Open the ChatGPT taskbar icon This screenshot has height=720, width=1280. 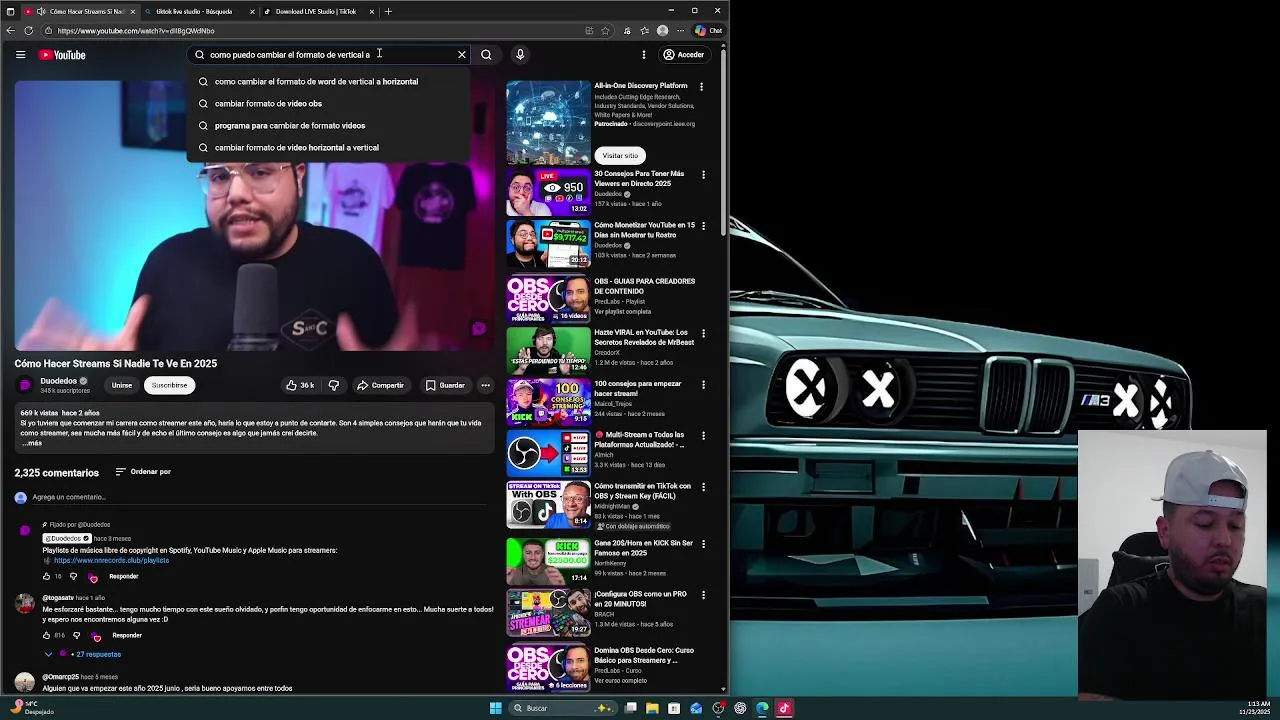pyautogui.click(x=740, y=708)
